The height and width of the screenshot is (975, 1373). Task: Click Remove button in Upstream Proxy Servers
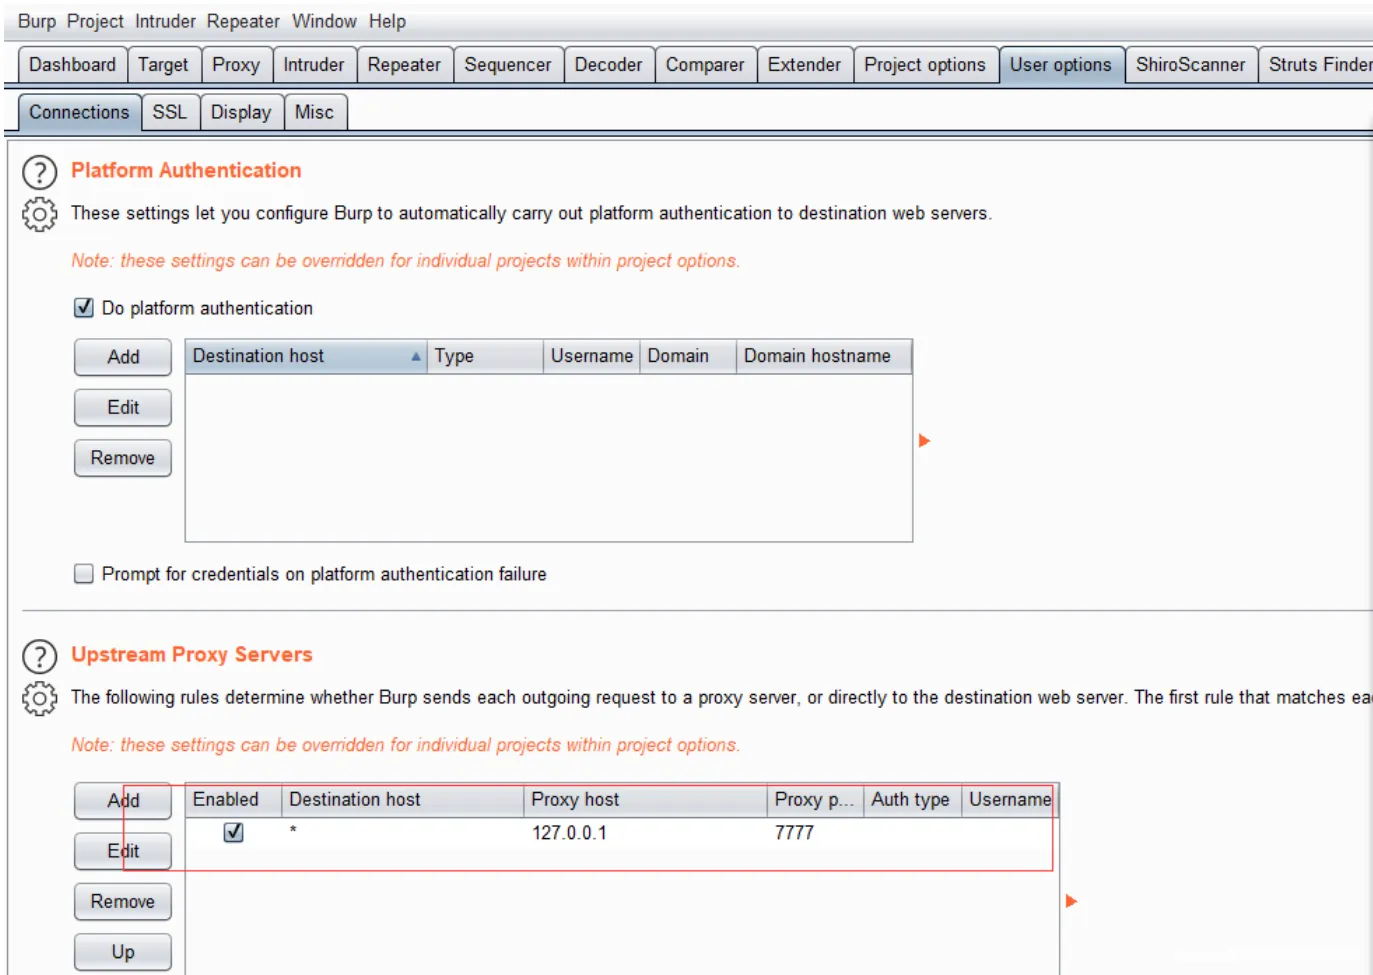(123, 901)
